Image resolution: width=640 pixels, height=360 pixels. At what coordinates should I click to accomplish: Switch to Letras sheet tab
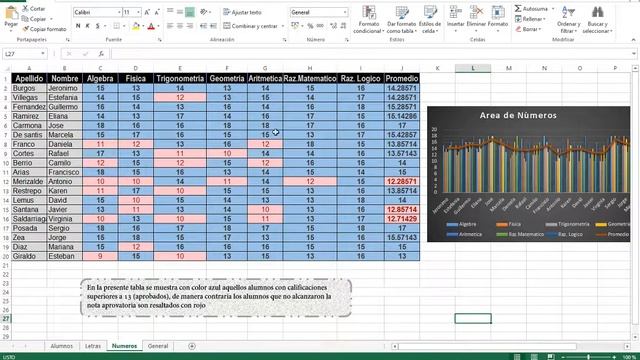(93, 346)
